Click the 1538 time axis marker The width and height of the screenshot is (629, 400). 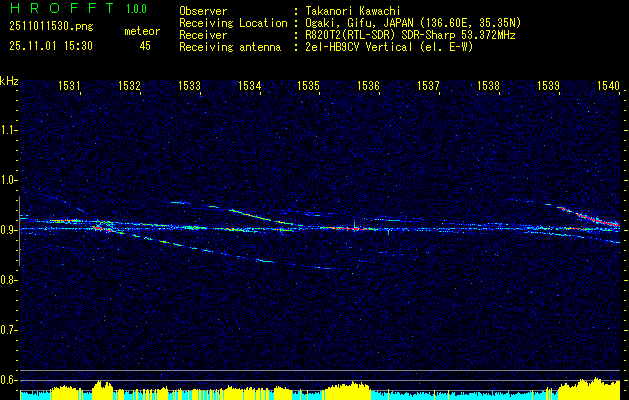(488, 85)
